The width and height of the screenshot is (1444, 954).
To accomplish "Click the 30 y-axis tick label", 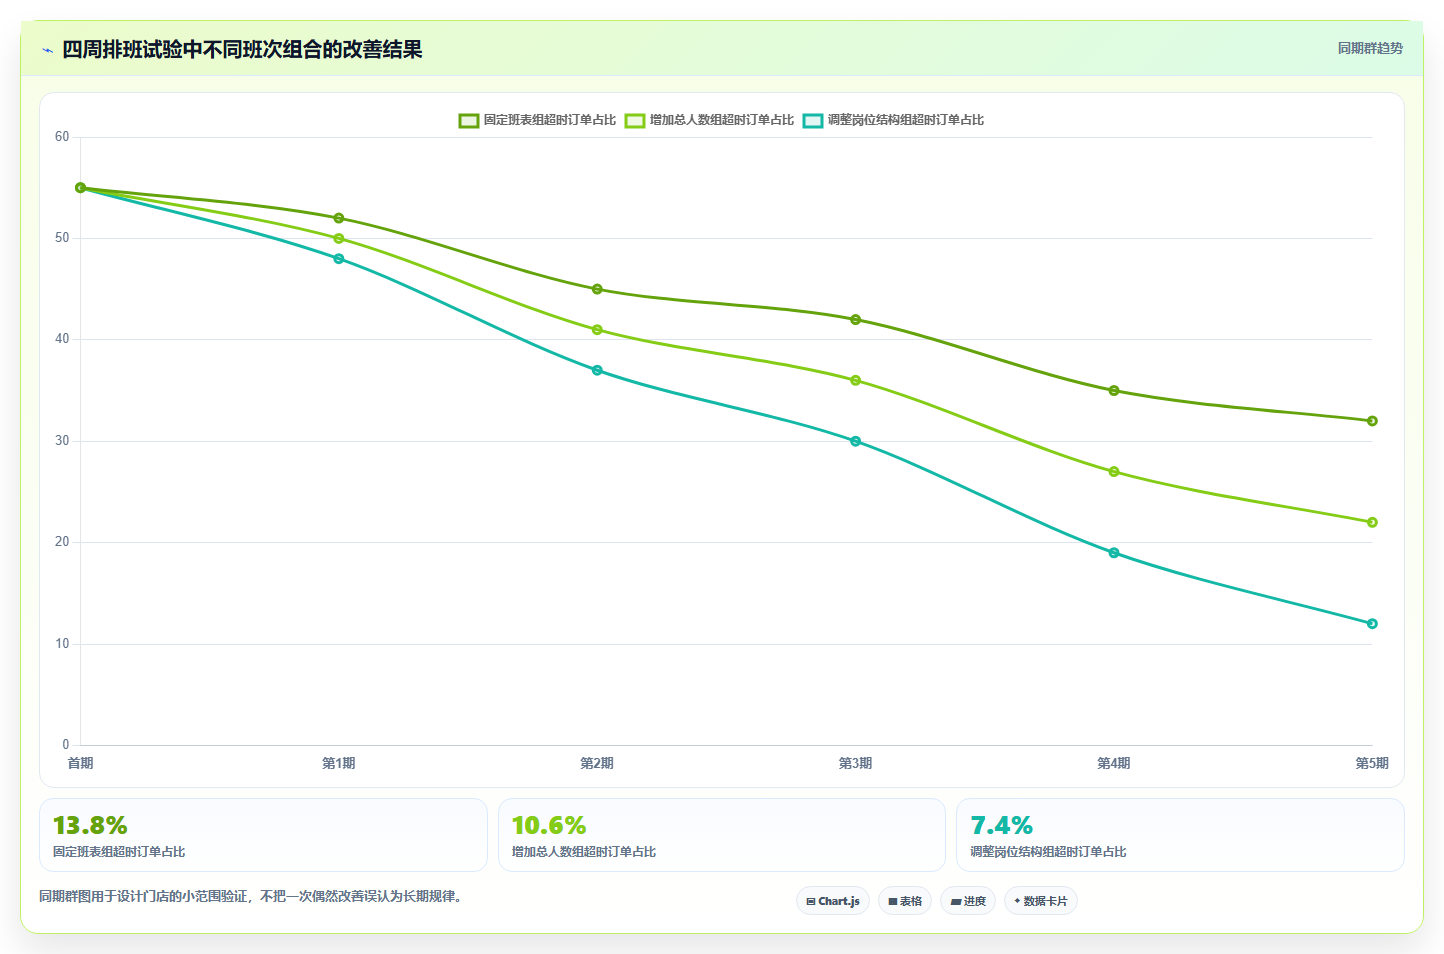I will pos(62,441).
